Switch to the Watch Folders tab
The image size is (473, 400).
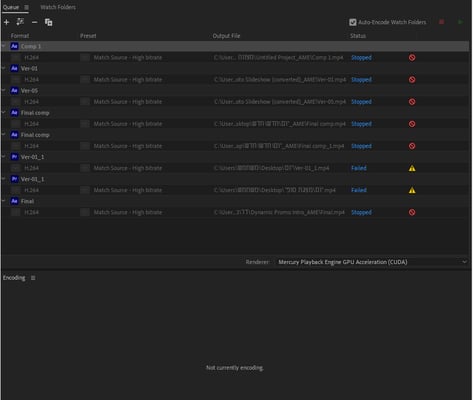point(58,7)
